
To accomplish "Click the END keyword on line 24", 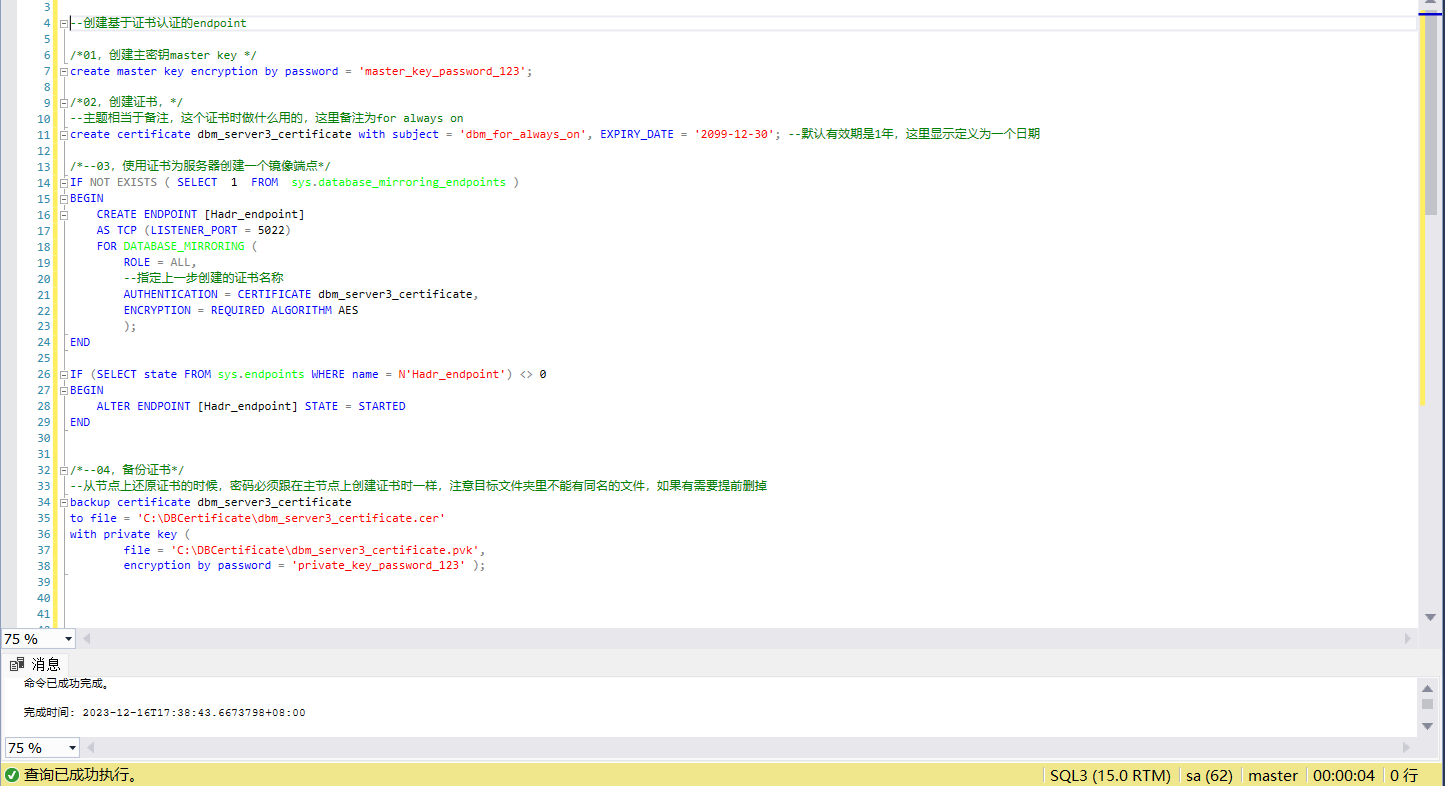I will [x=80, y=342].
